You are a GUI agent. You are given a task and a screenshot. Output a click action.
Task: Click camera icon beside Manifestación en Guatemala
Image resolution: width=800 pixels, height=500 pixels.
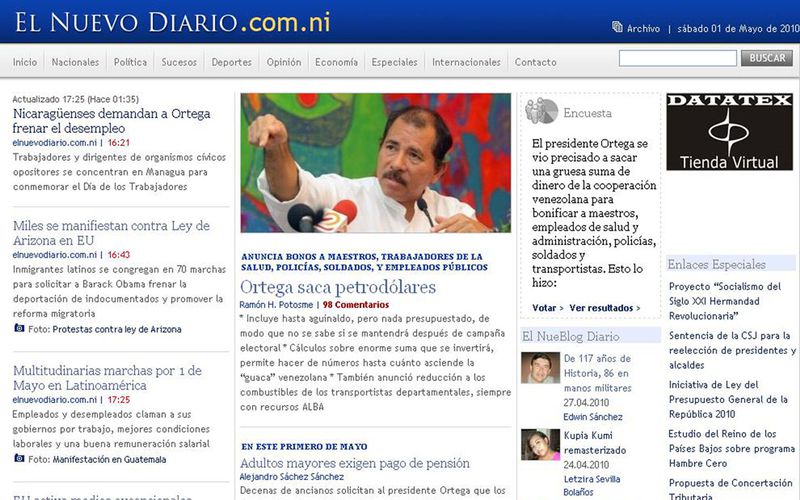coord(19,458)
